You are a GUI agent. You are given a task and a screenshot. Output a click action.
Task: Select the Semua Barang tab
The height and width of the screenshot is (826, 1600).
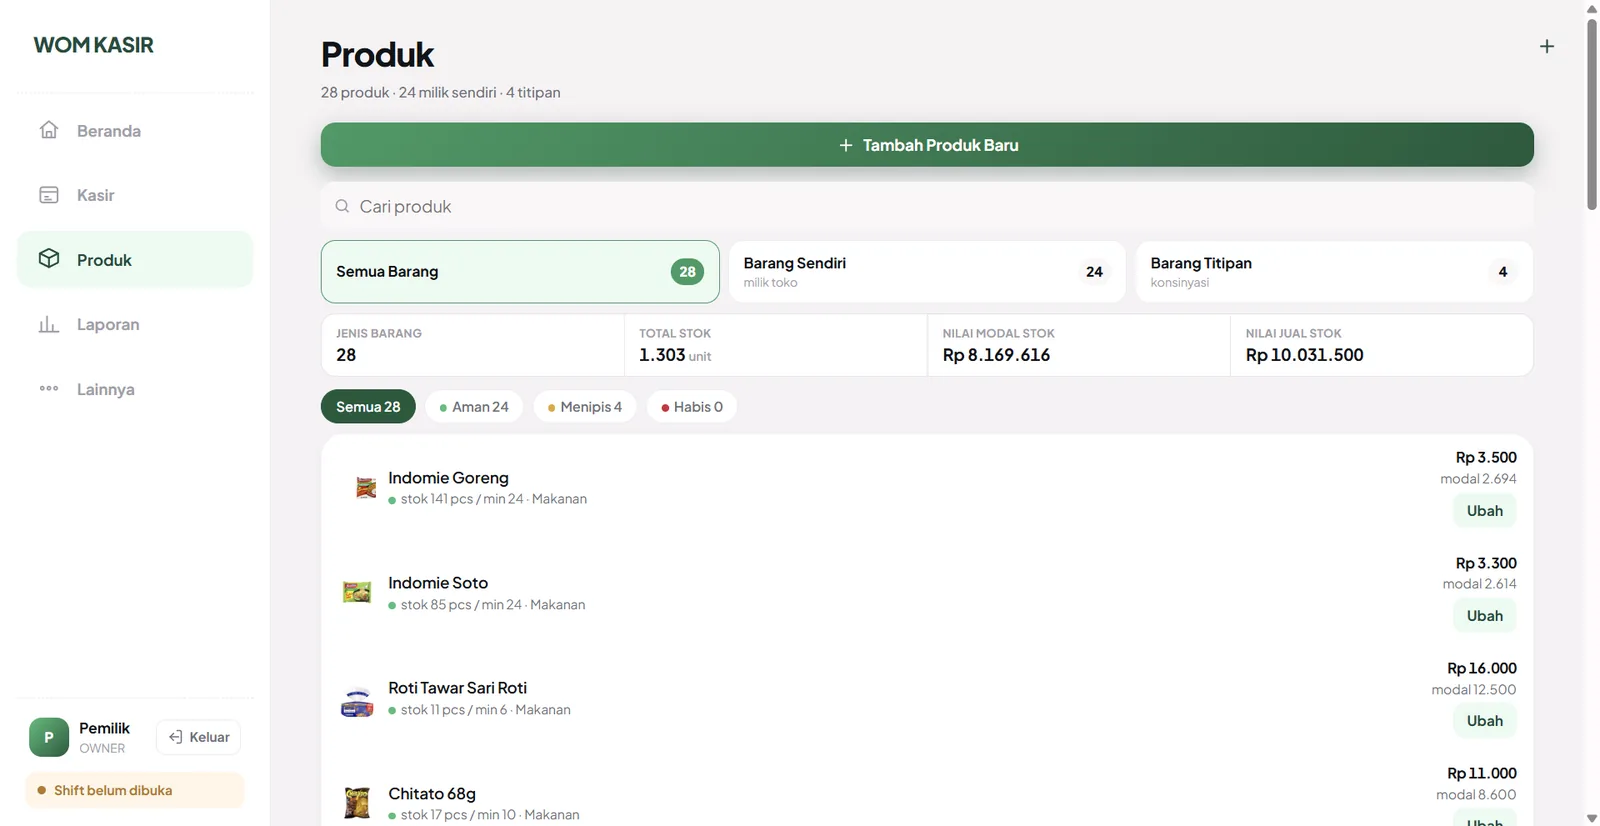[520, 271]
